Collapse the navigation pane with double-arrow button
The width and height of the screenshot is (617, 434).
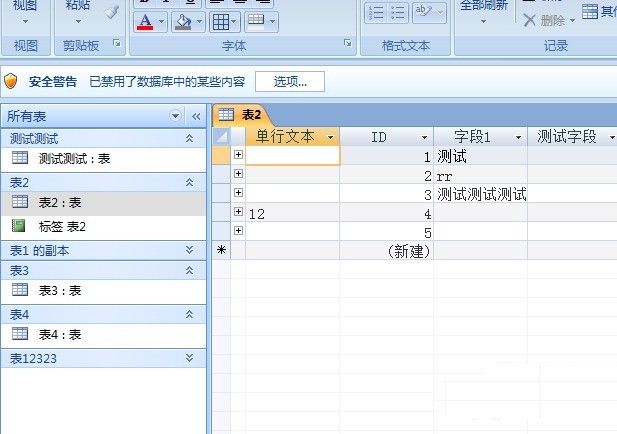(196, 116)
